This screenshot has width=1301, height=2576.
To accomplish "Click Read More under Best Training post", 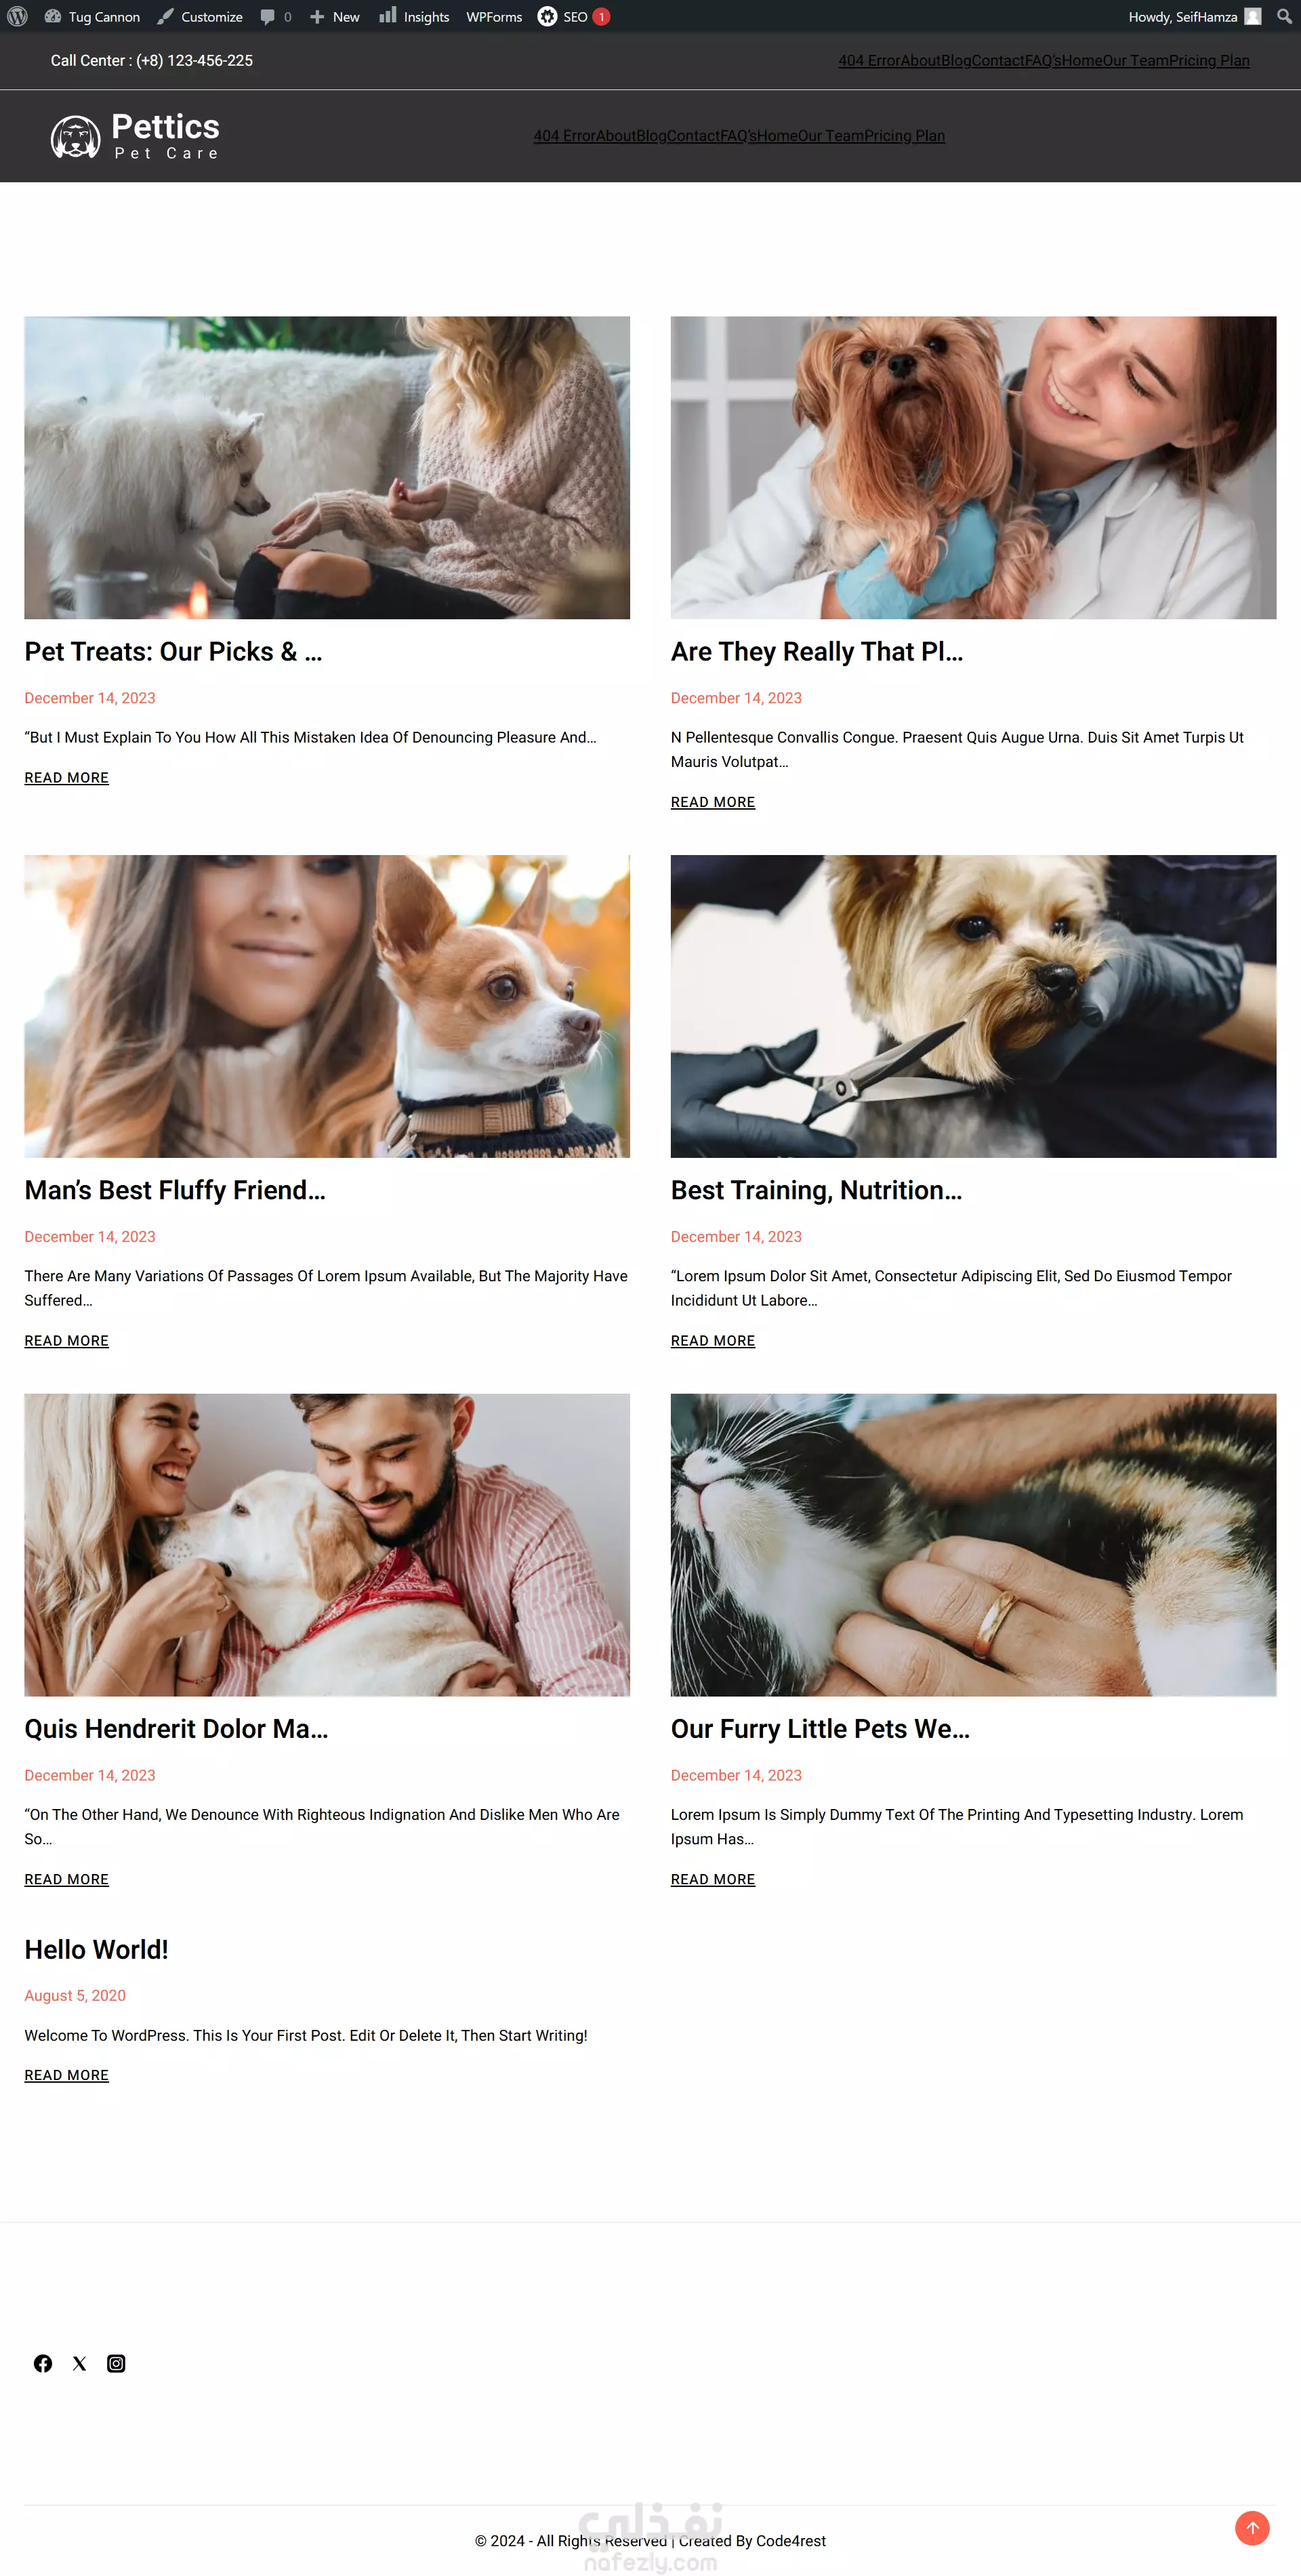I will coord(713,1340).
